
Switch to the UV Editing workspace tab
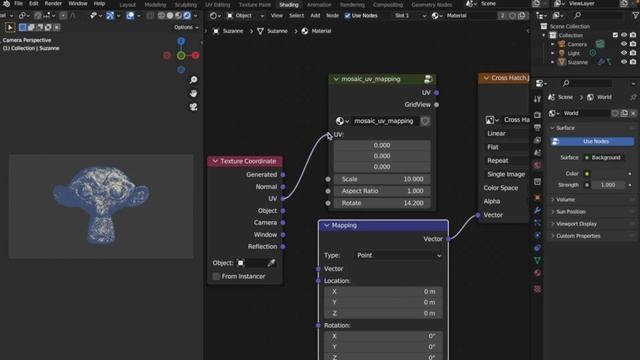[x=217, y=5]
